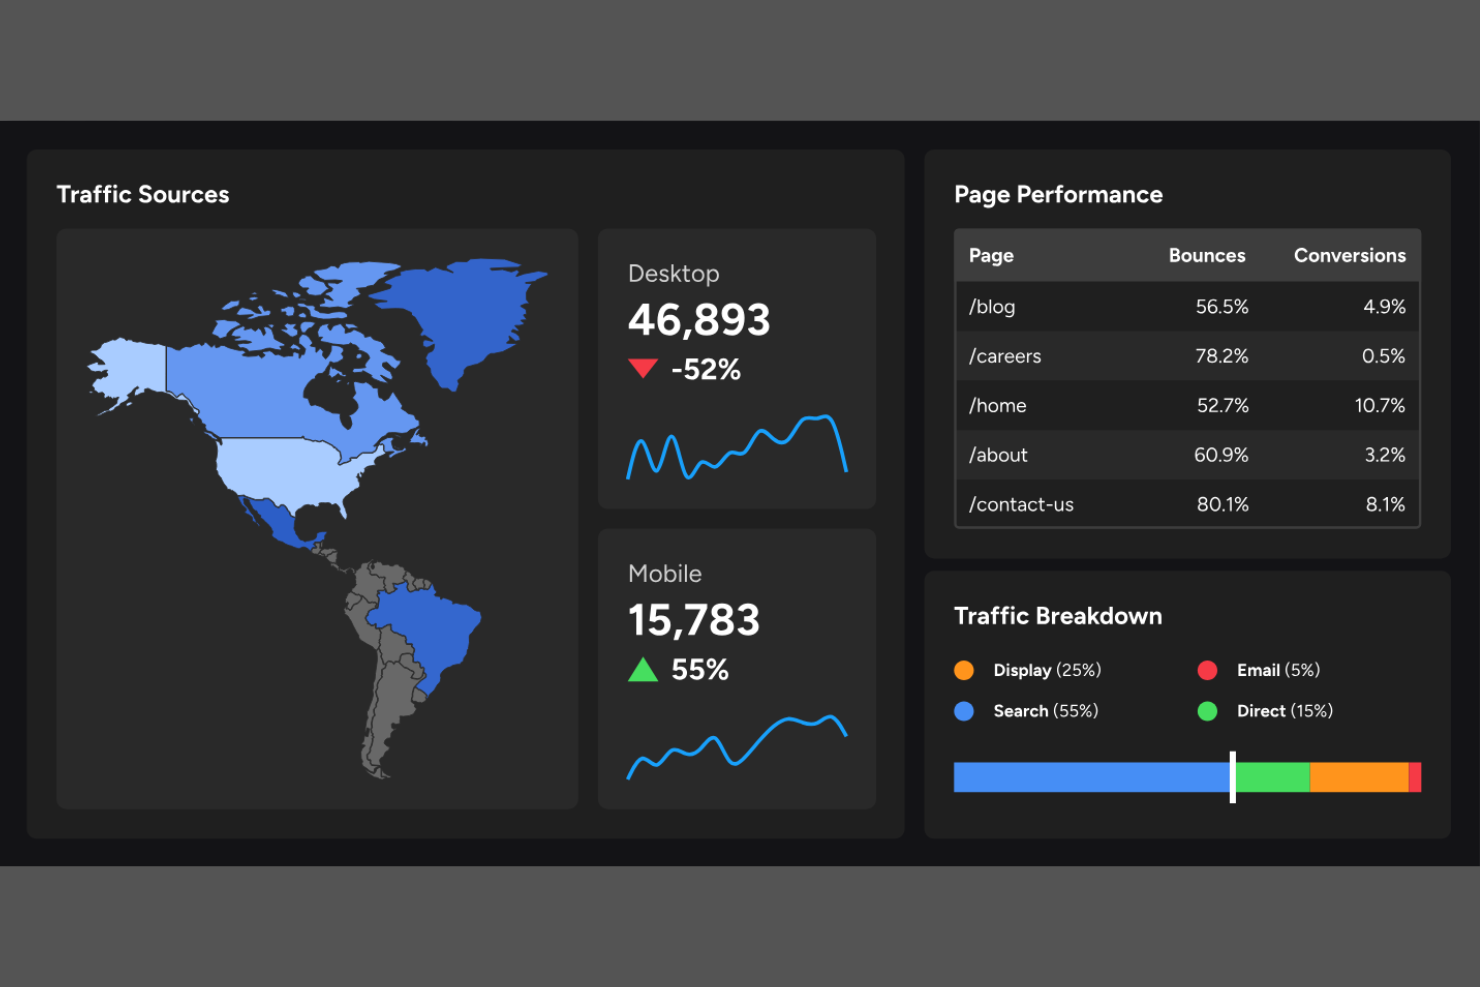Toggle the Direct (15%) traffic source
1480x987 pixels.
(x=1284, y=711)
